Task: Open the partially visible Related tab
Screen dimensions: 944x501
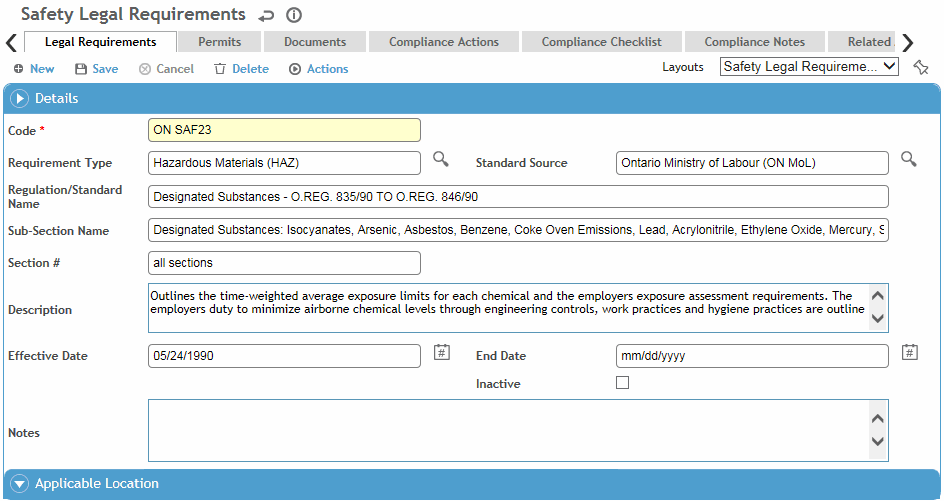Action: tap(862, 42)
